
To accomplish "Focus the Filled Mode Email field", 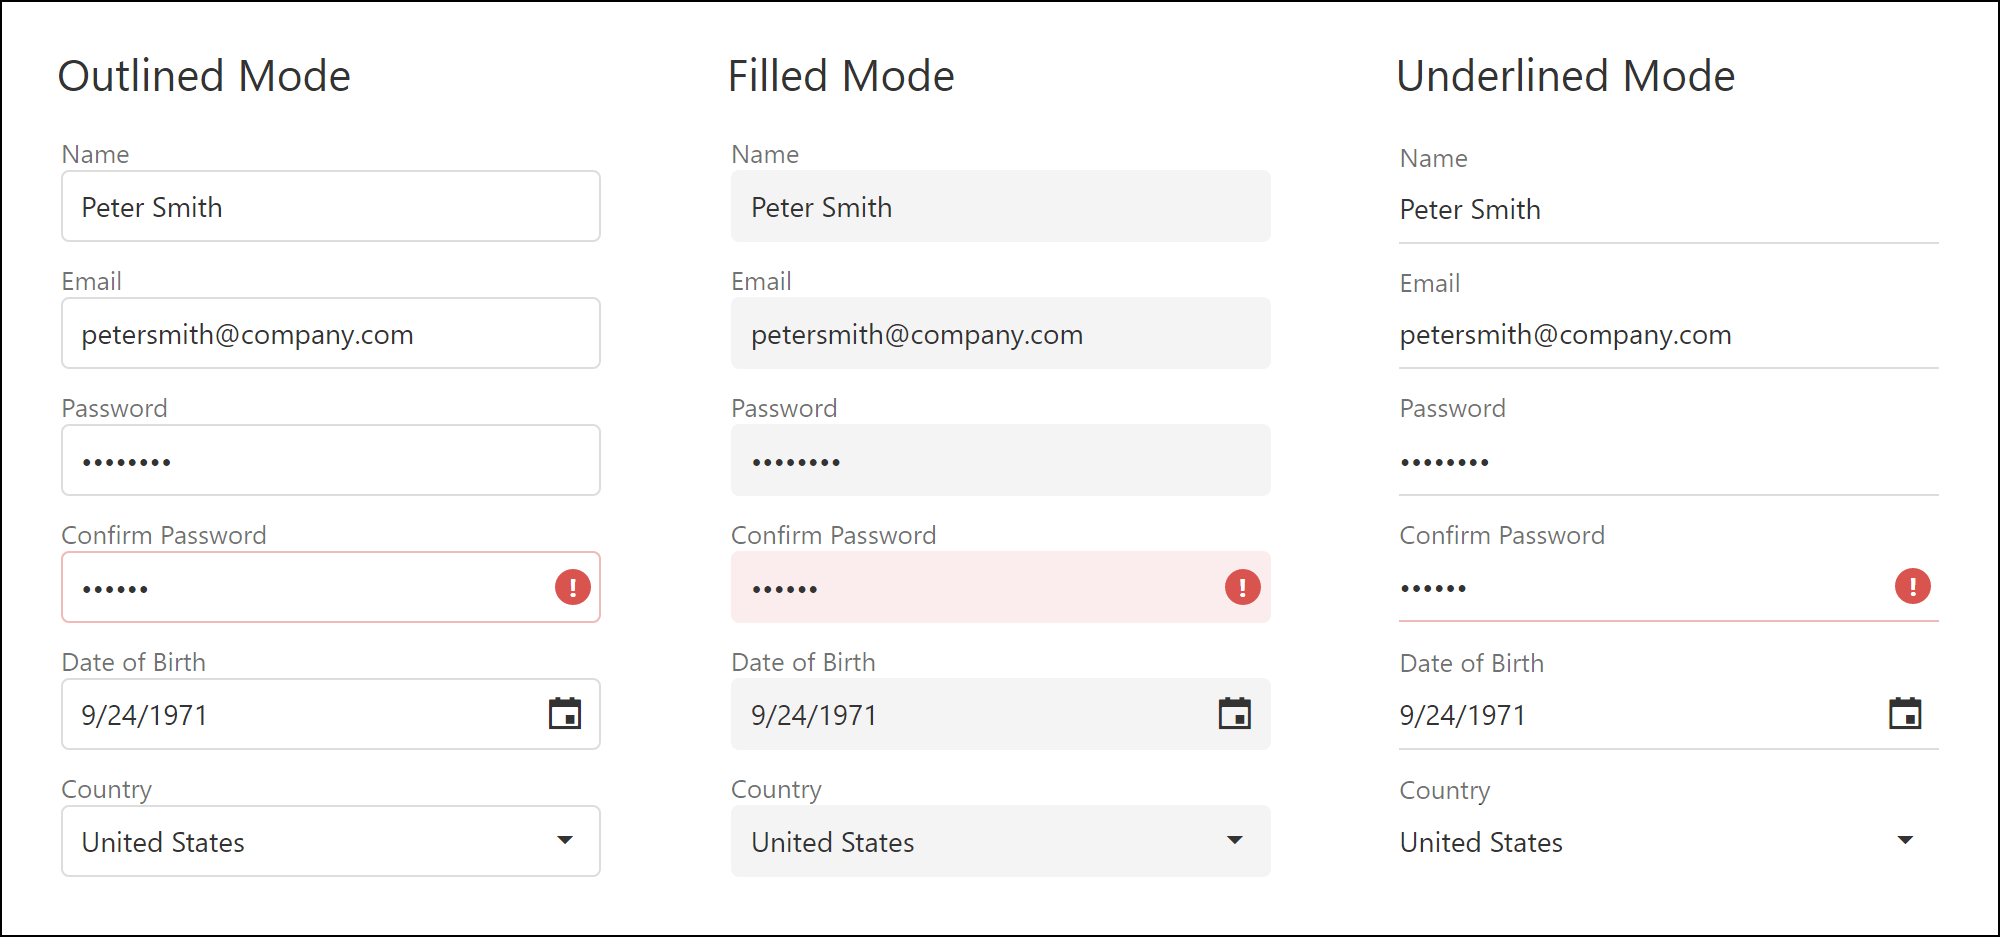I will coord(1000,334).
